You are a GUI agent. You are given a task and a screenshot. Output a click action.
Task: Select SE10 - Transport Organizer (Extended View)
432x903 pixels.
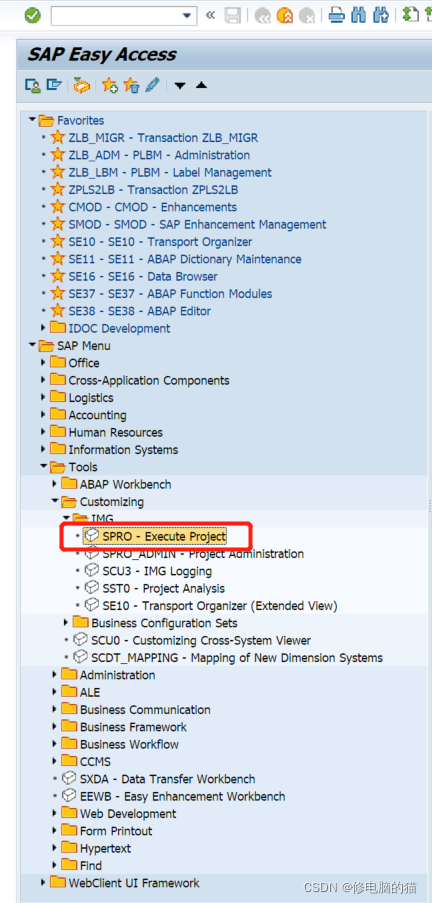(x=220, y=606)
